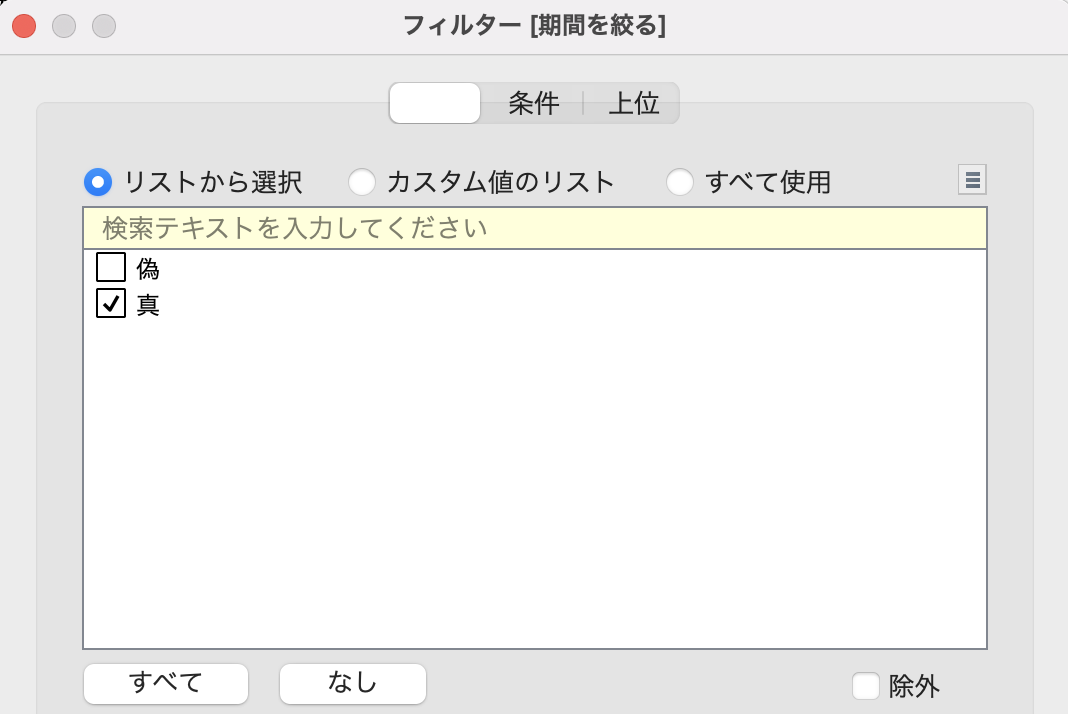
Task: Click the empty value list area
Action: 535,480
